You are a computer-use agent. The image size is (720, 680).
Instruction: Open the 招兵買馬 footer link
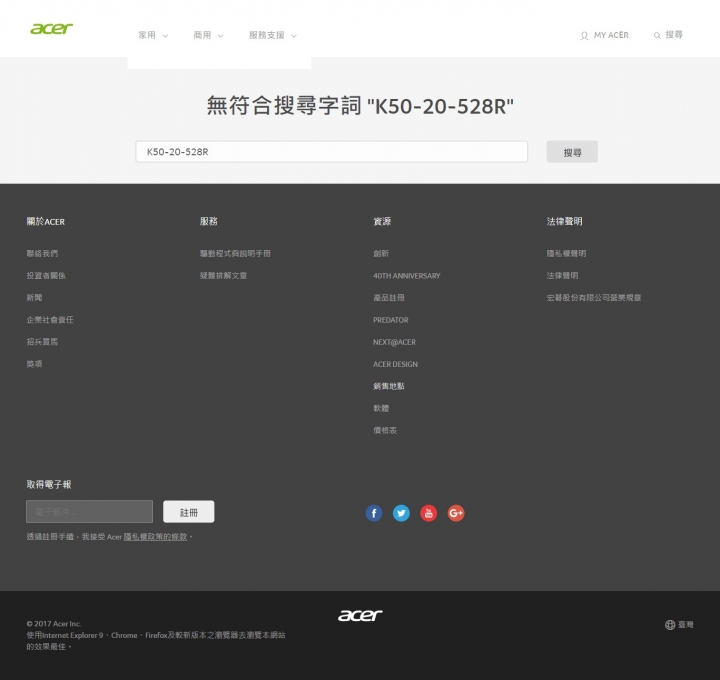42,342
